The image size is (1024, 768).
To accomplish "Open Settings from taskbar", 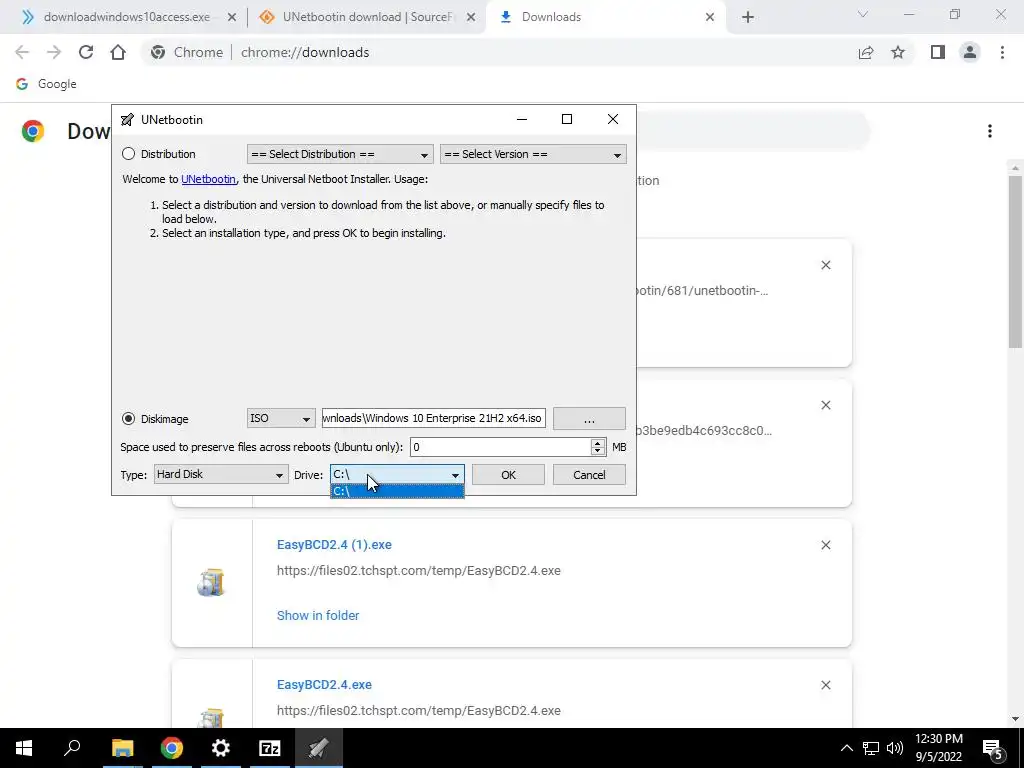I will coord(221,748).
